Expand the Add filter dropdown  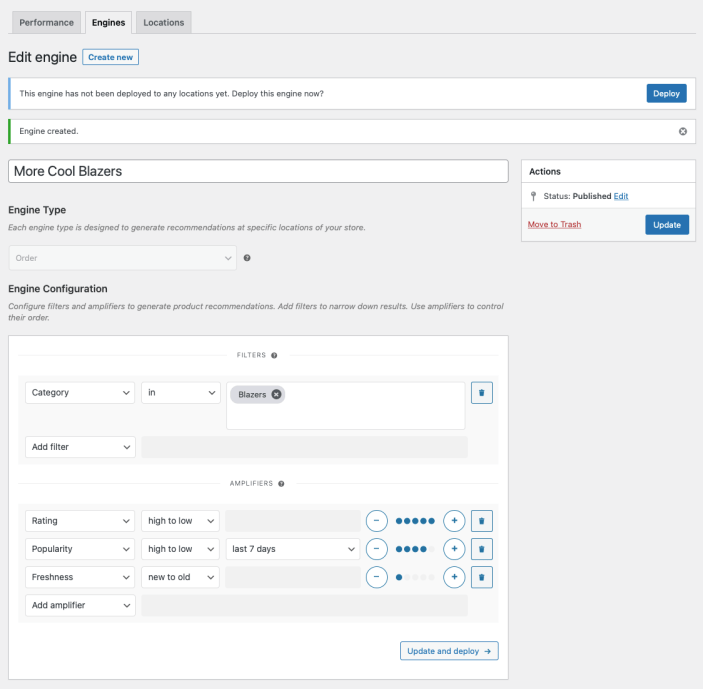pos(80,447)
